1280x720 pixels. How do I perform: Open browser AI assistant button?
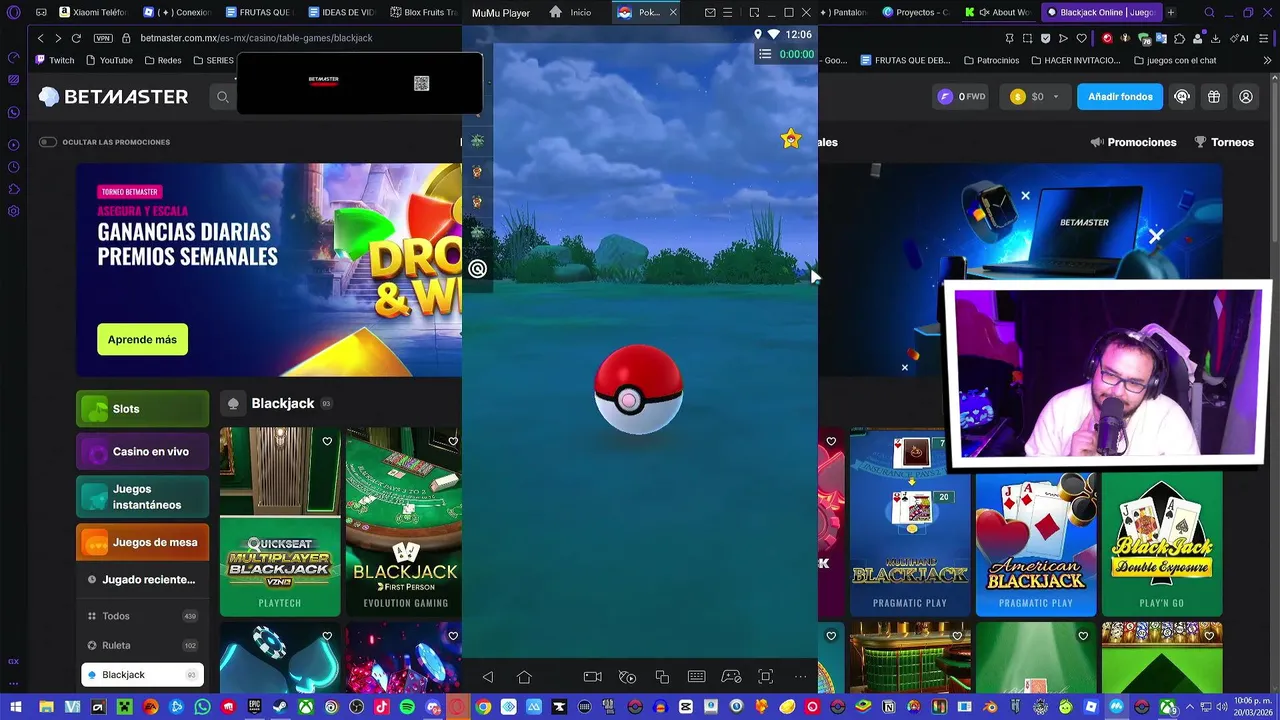point(1238,38)
